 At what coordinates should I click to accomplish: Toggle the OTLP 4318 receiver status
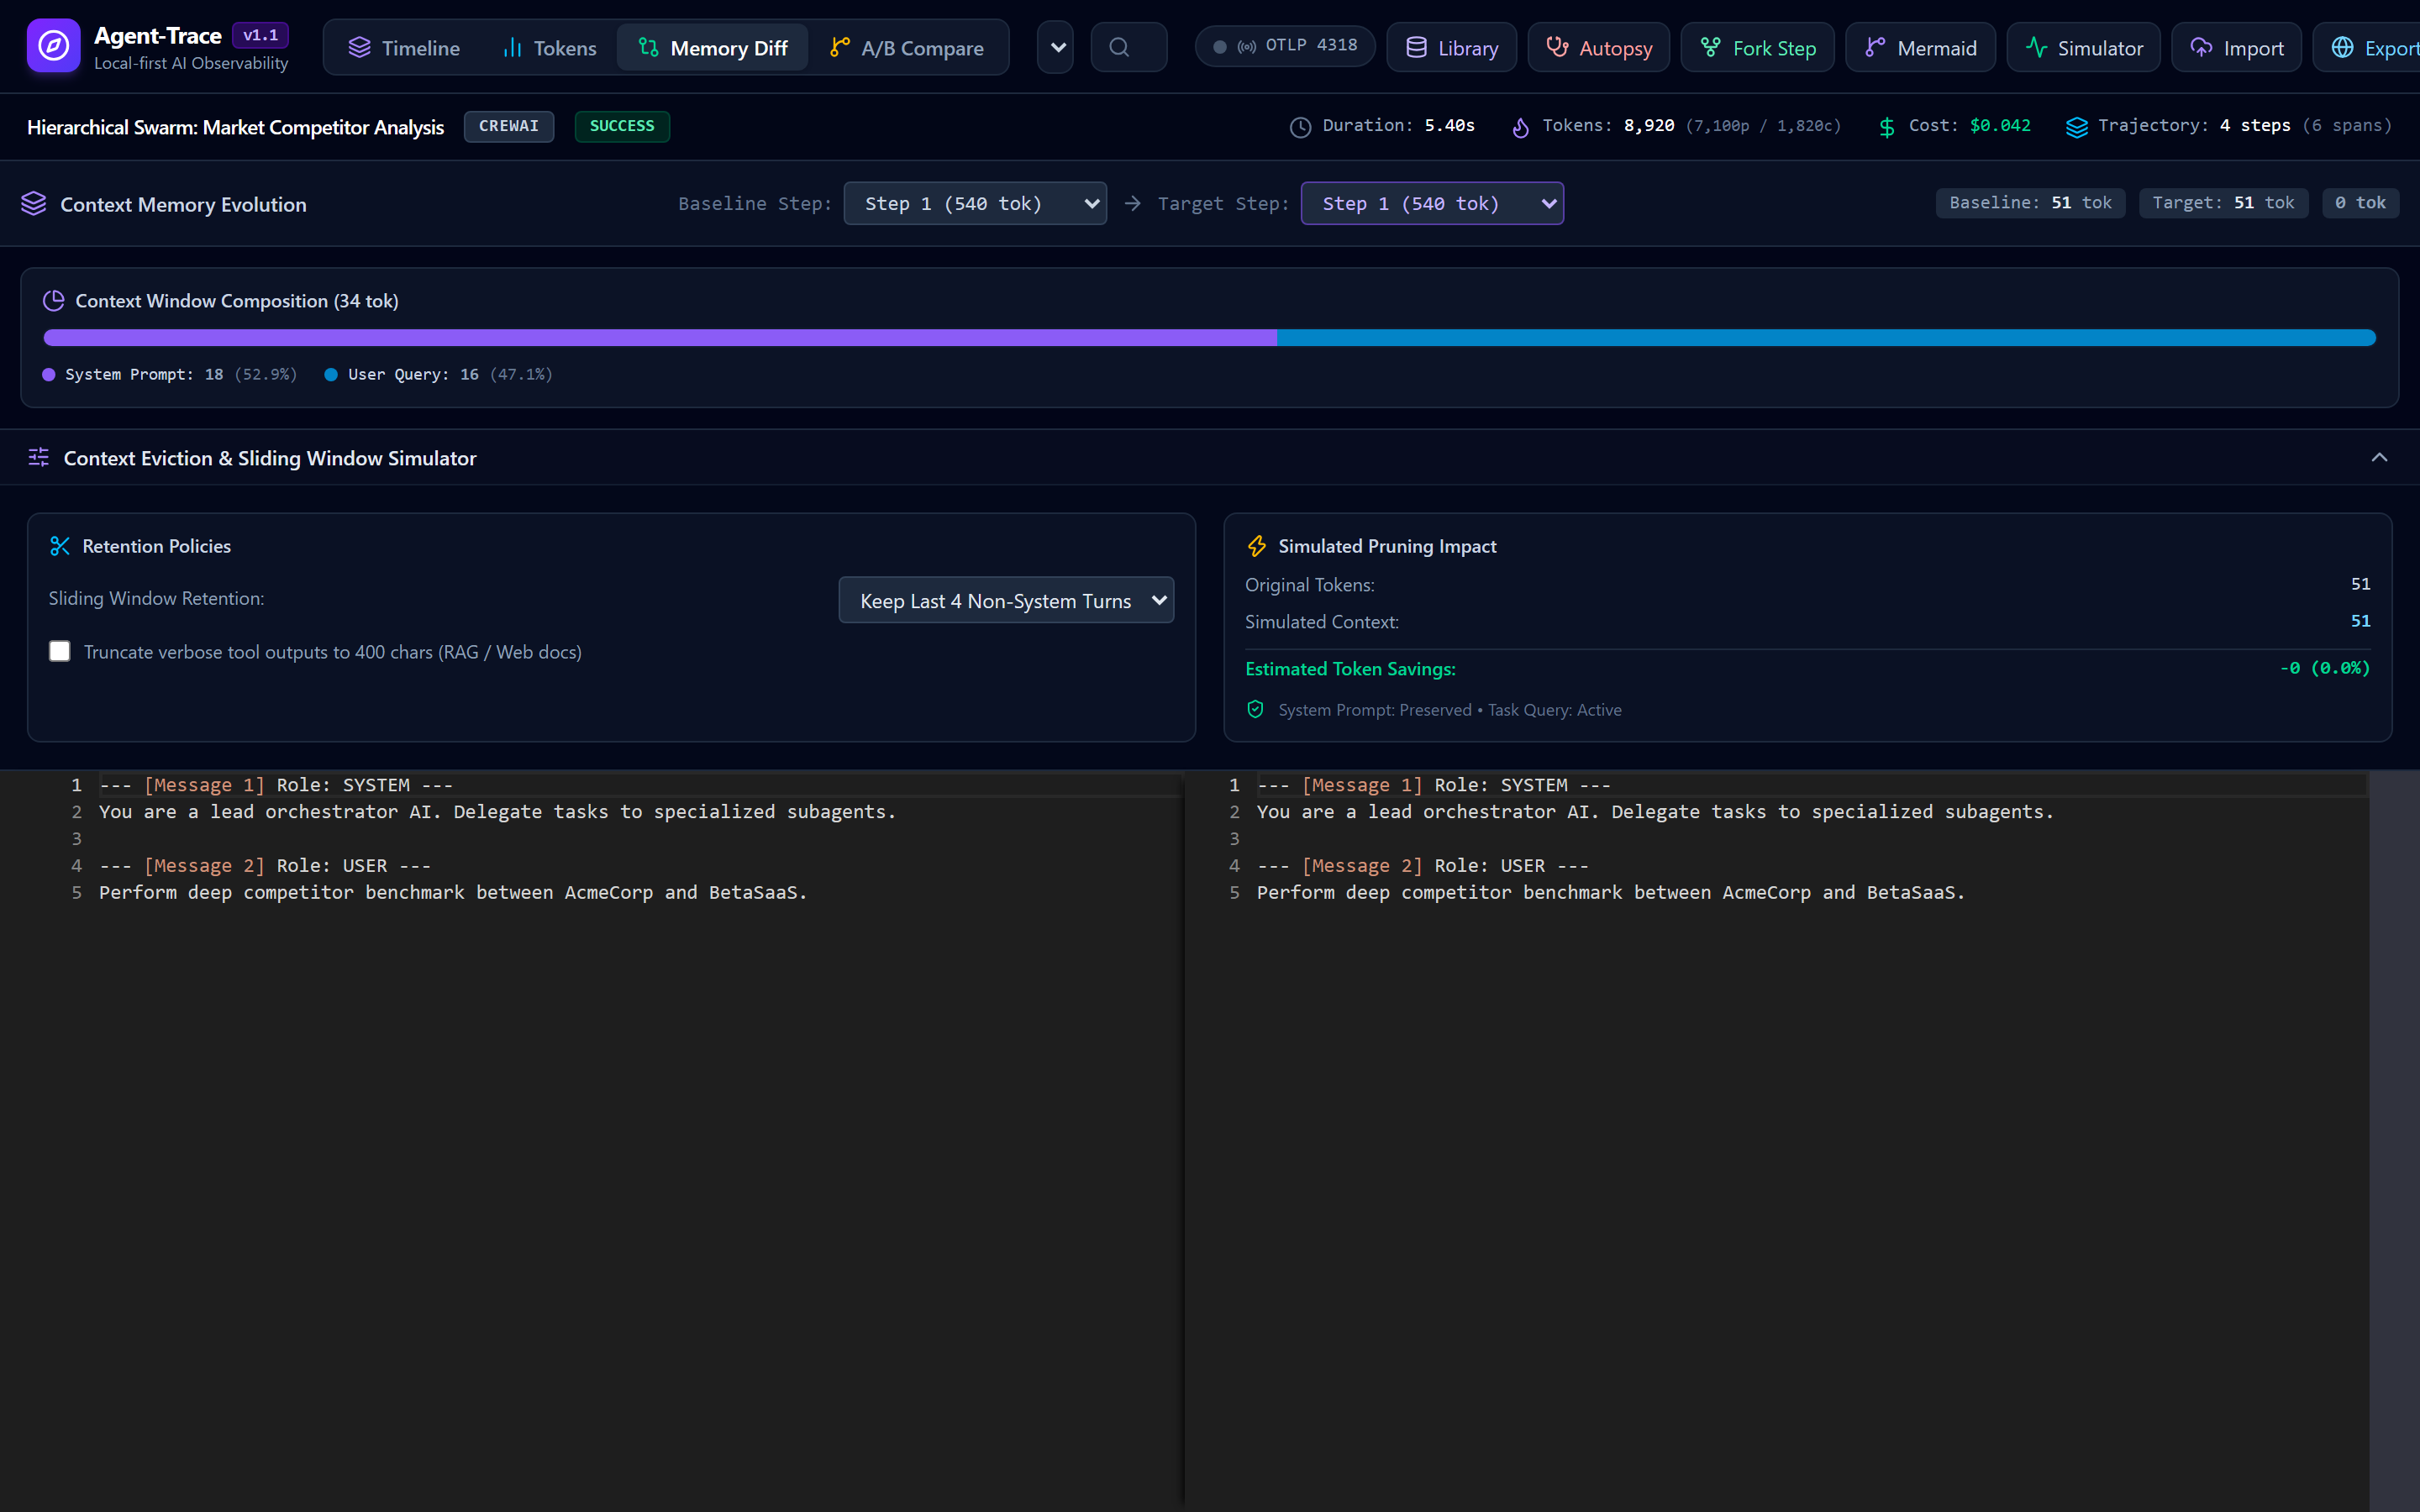tap(1285, 46)
